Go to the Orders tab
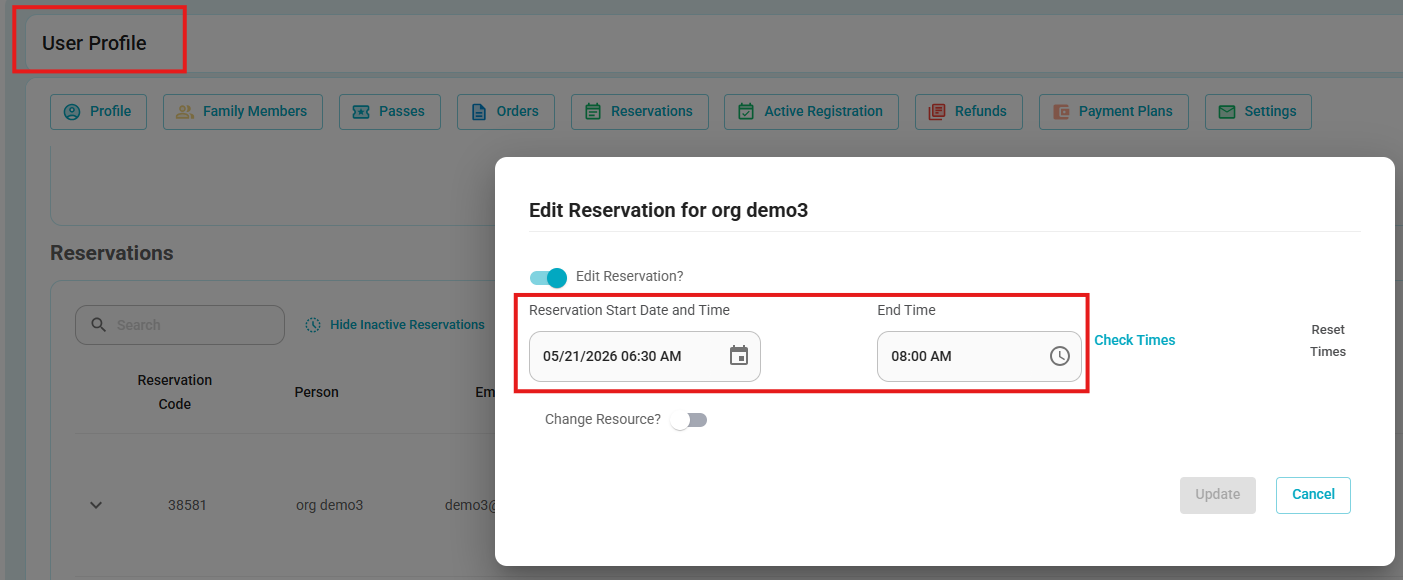The width and height of the screenshot is (1403, 580). click(506, 111)
